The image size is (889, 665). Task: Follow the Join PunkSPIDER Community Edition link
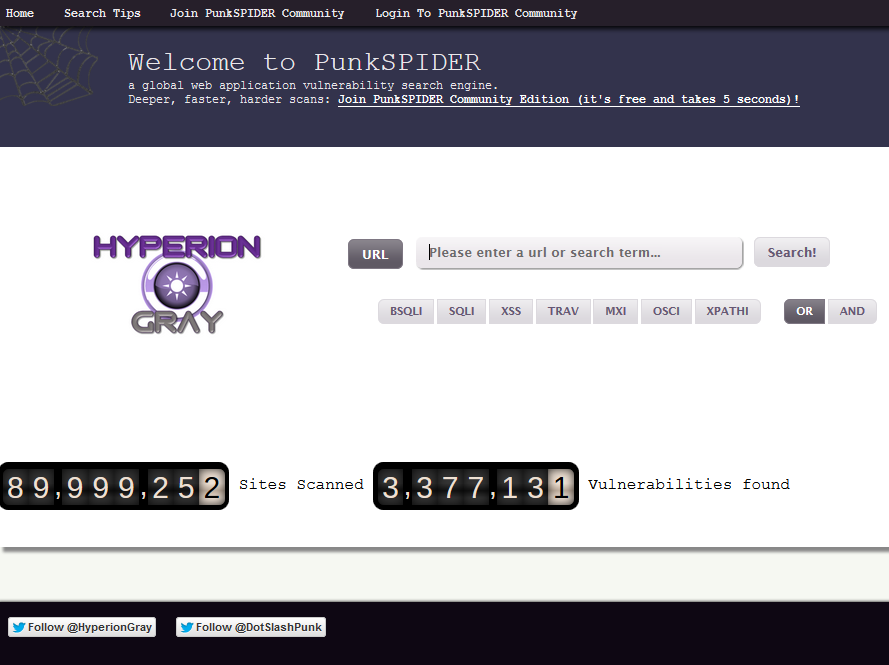569,100
